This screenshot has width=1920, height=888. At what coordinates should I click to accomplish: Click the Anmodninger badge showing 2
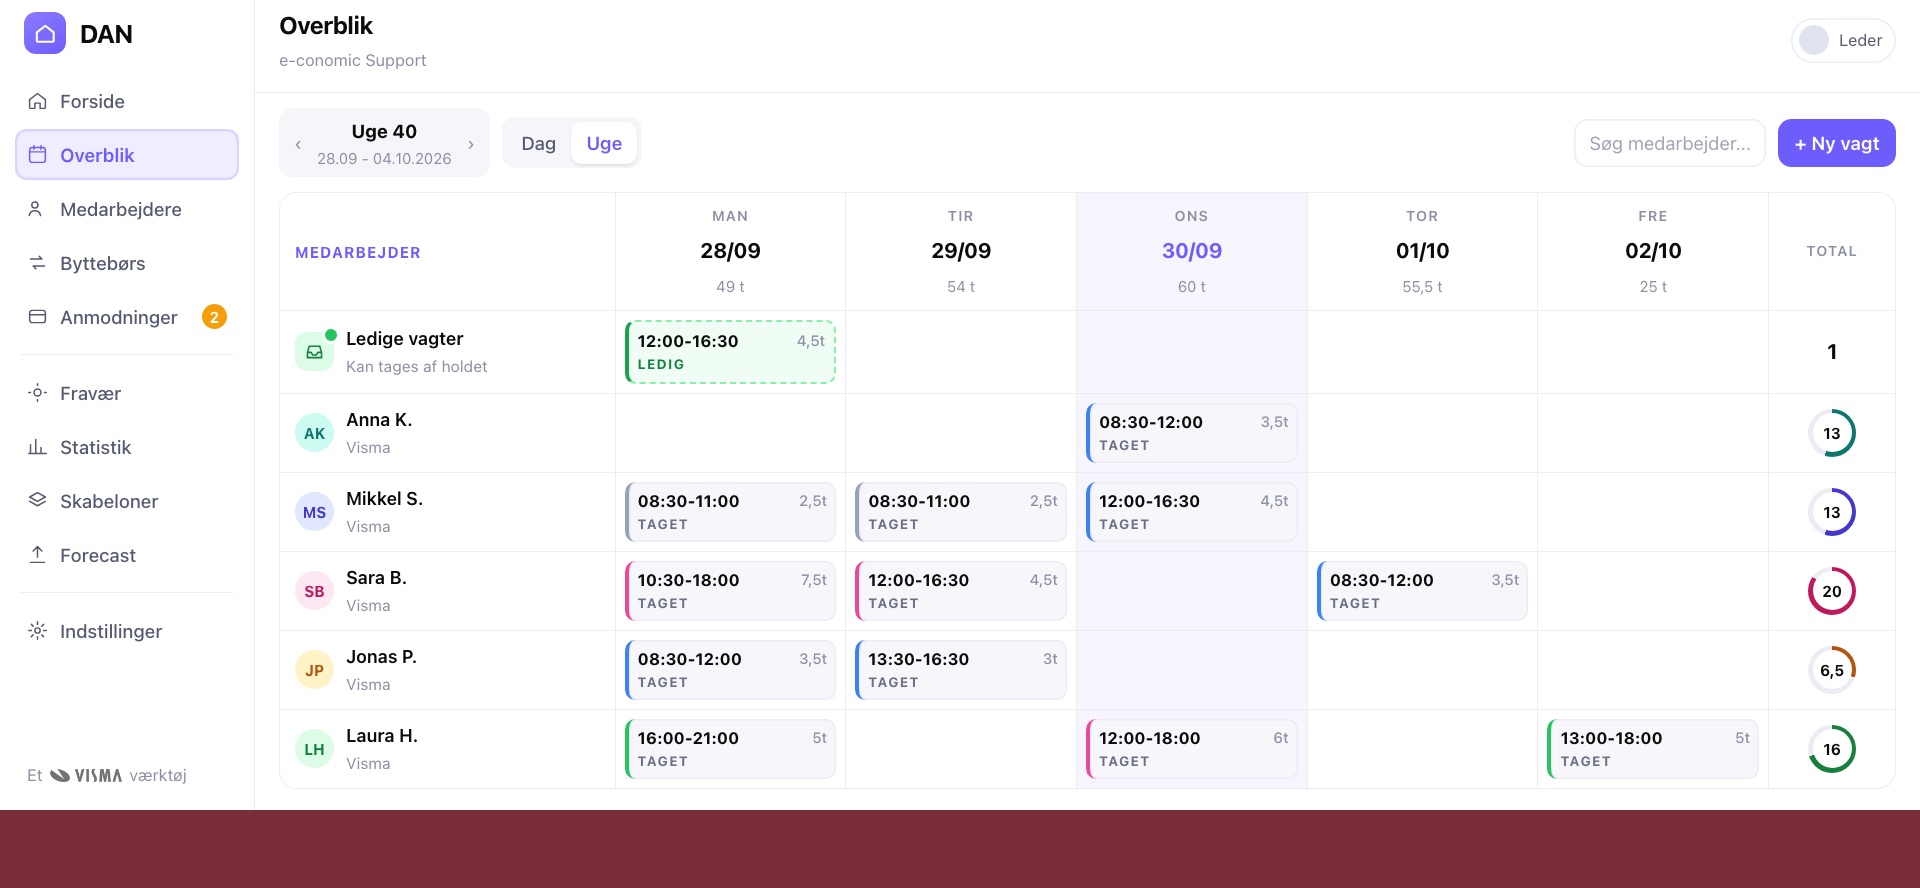point(214,317)
